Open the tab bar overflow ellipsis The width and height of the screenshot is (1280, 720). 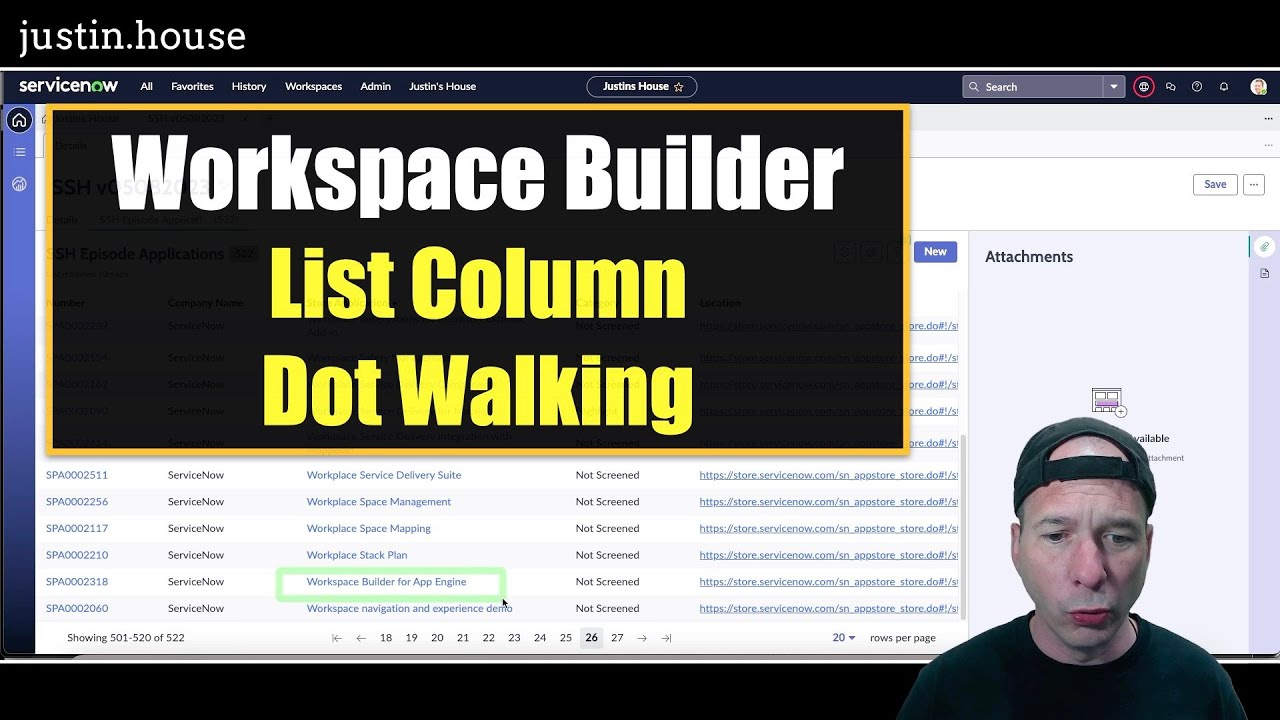[x=1268, y=119]
